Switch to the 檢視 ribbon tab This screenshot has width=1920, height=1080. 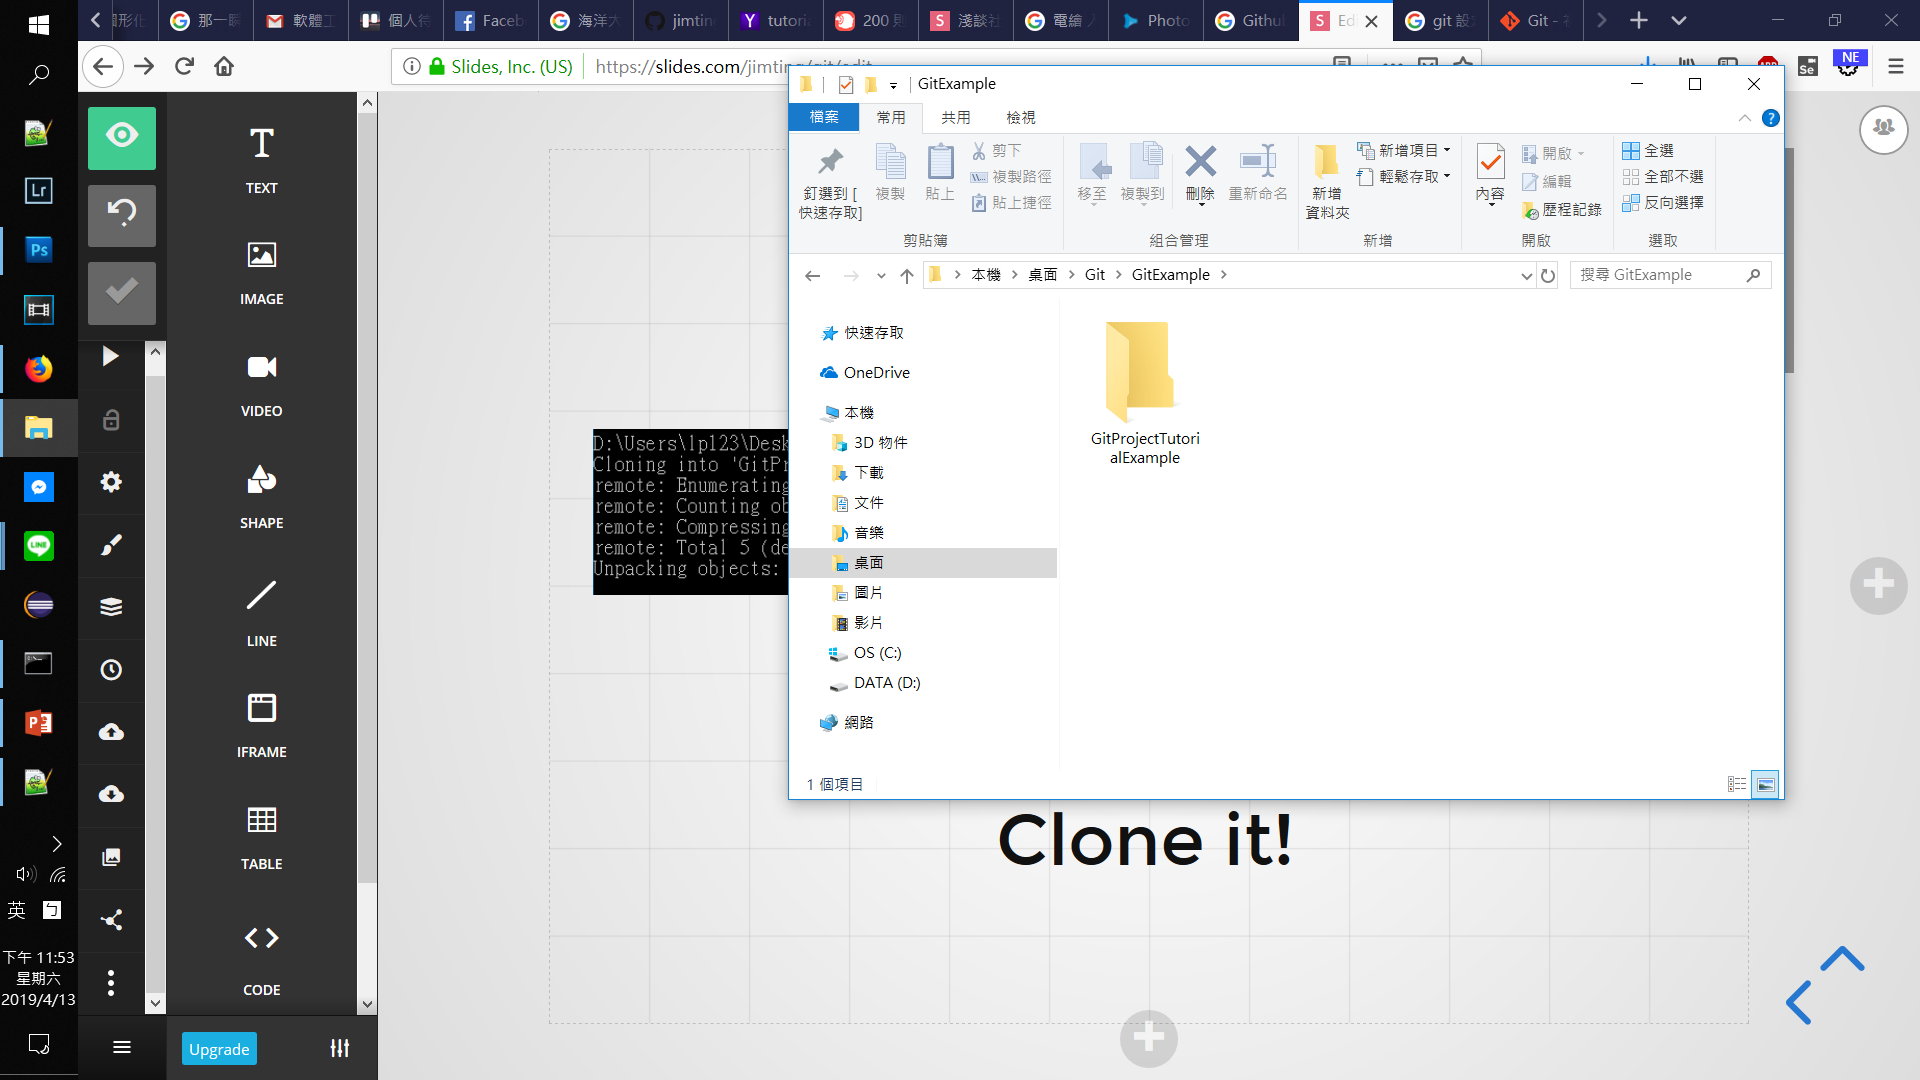[x=1020, y=117]
